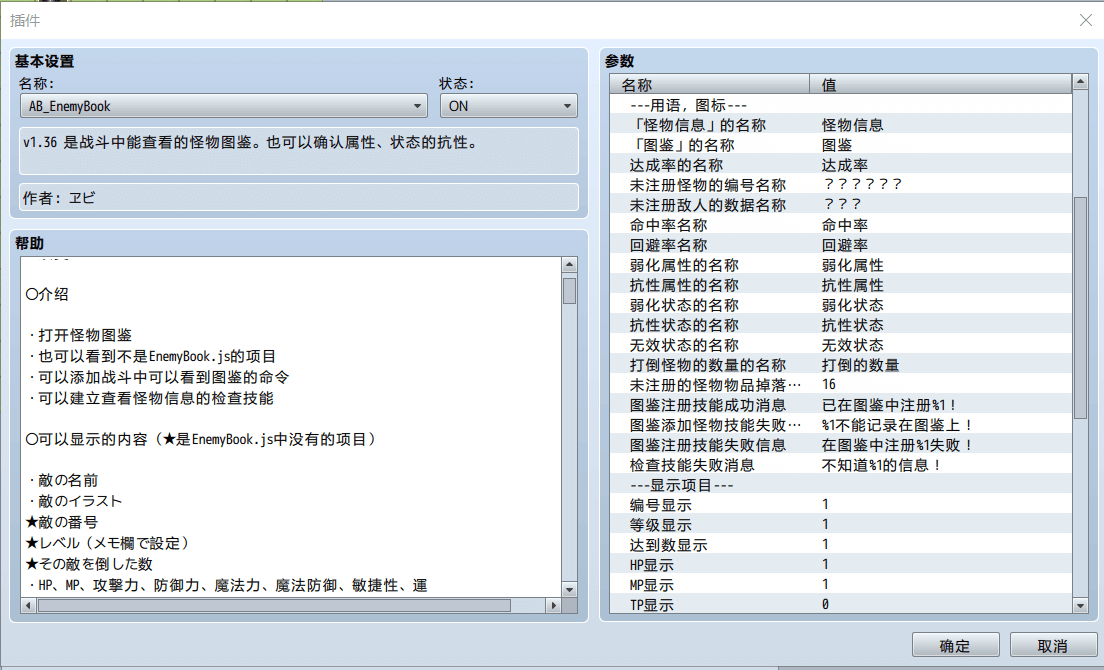Select 图鉴注册技能失败信息 parameter
This screenshot has height=670, width=1104.
click(841, 445)
